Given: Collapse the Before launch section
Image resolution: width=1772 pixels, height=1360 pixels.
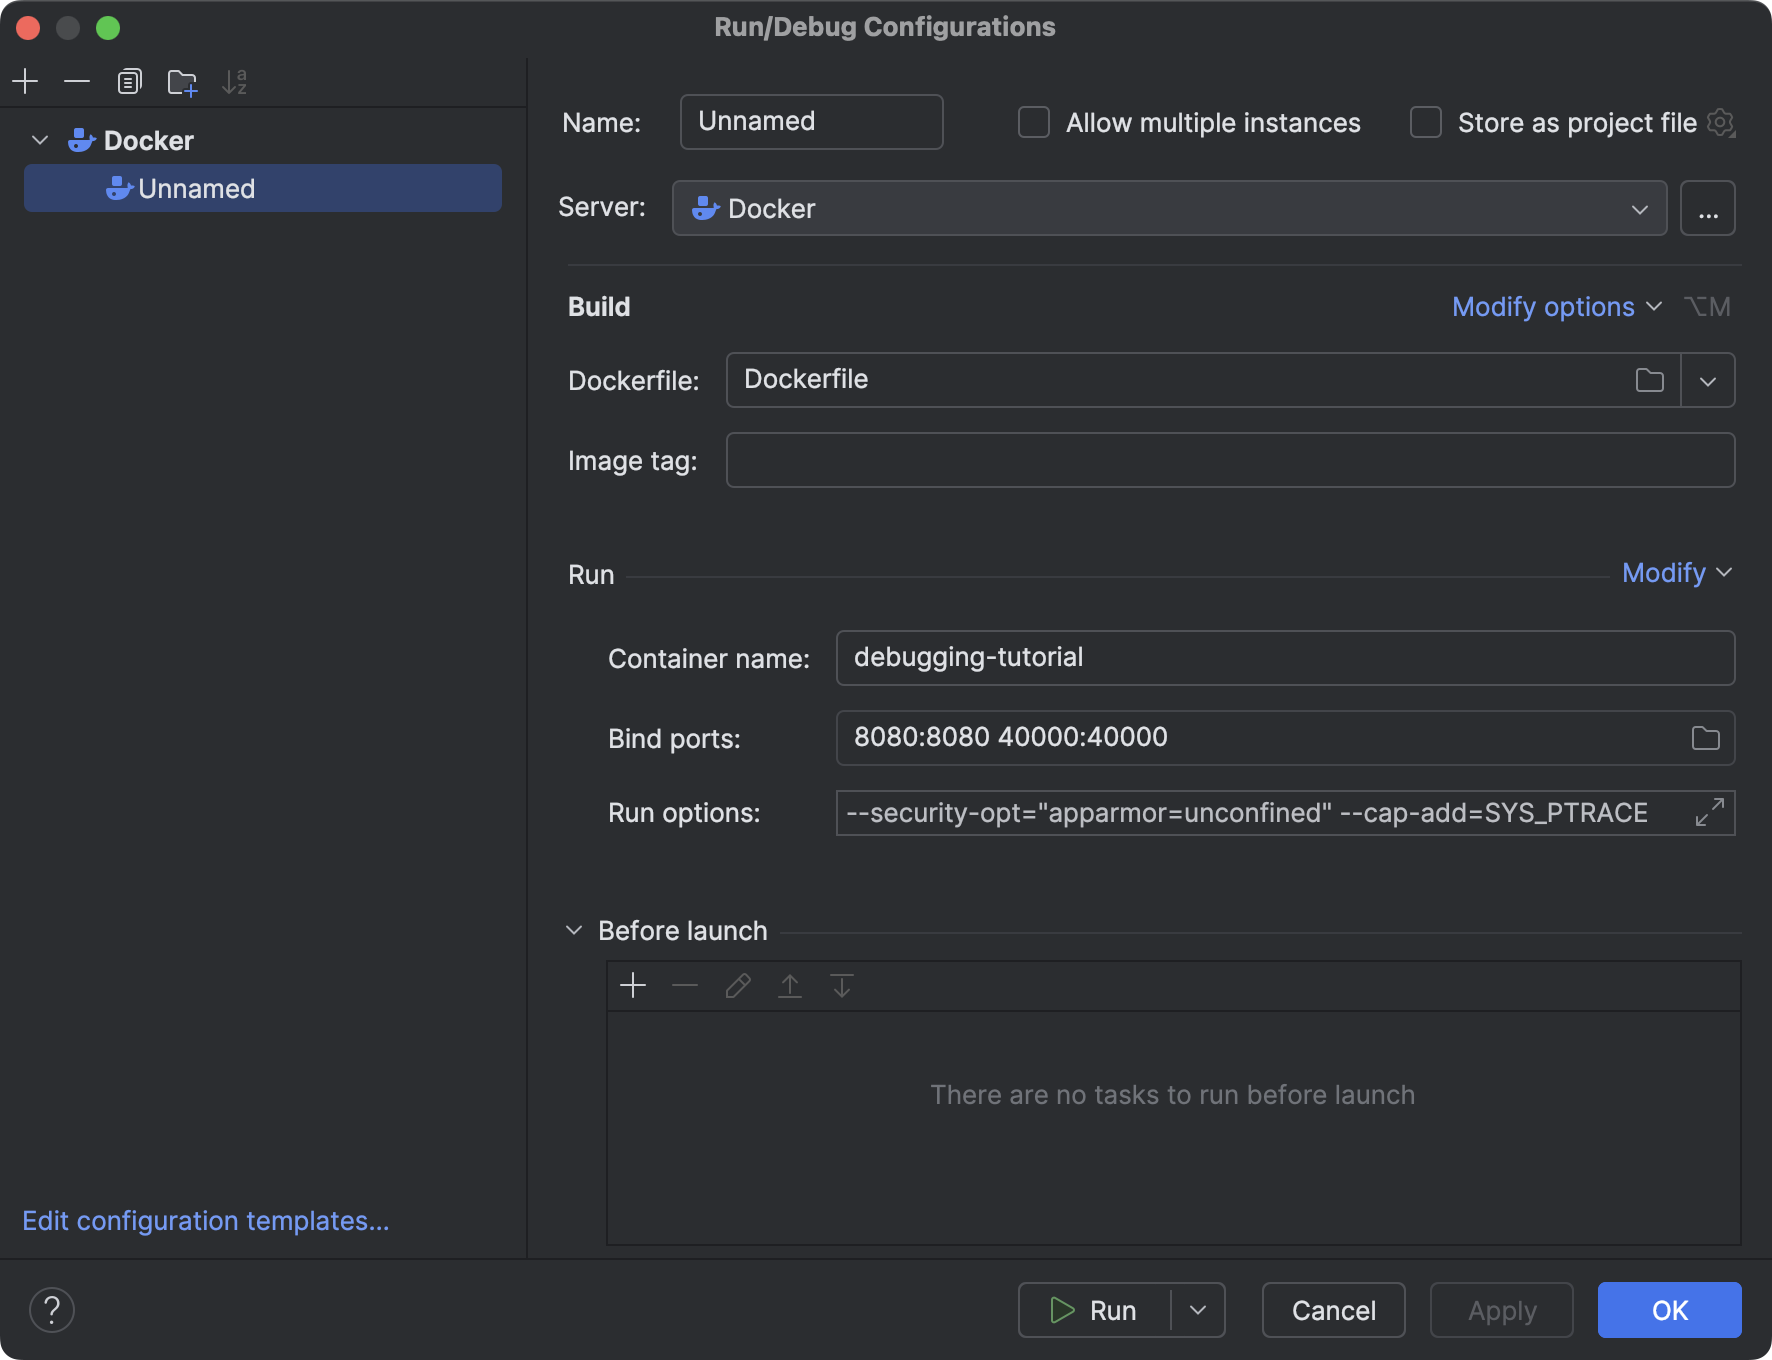Looking at the screenshot, I should pos(573,929).
